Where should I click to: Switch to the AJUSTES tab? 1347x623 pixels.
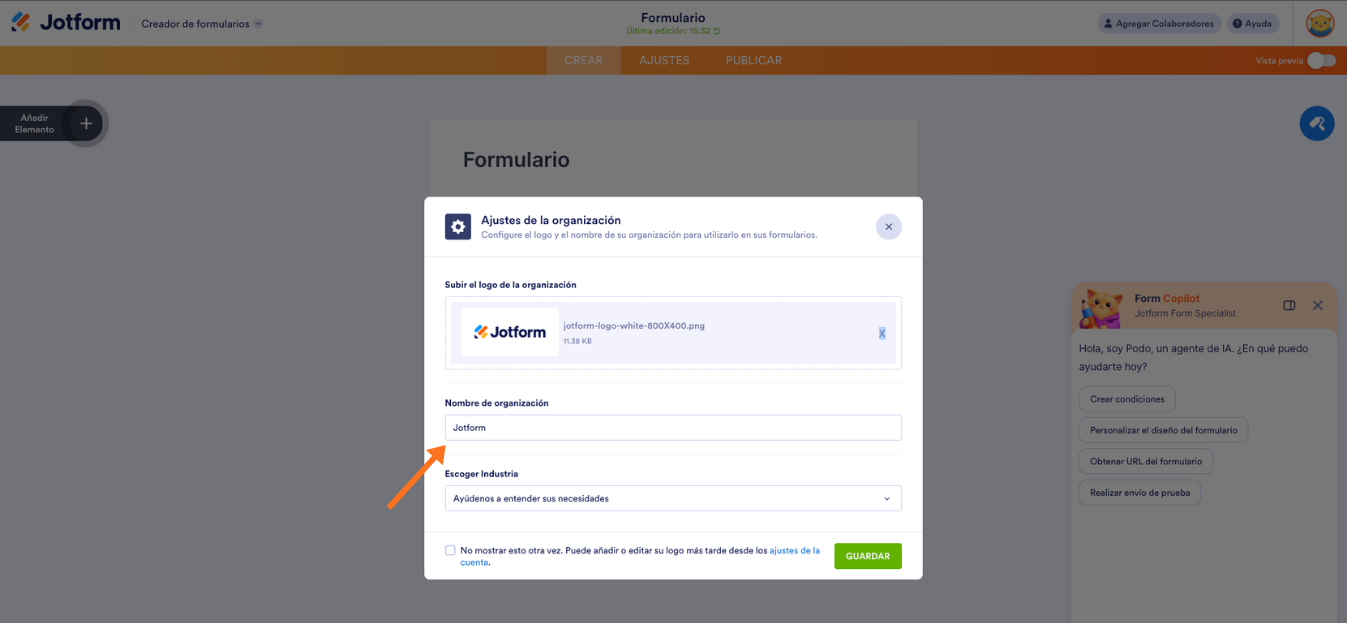664,60
